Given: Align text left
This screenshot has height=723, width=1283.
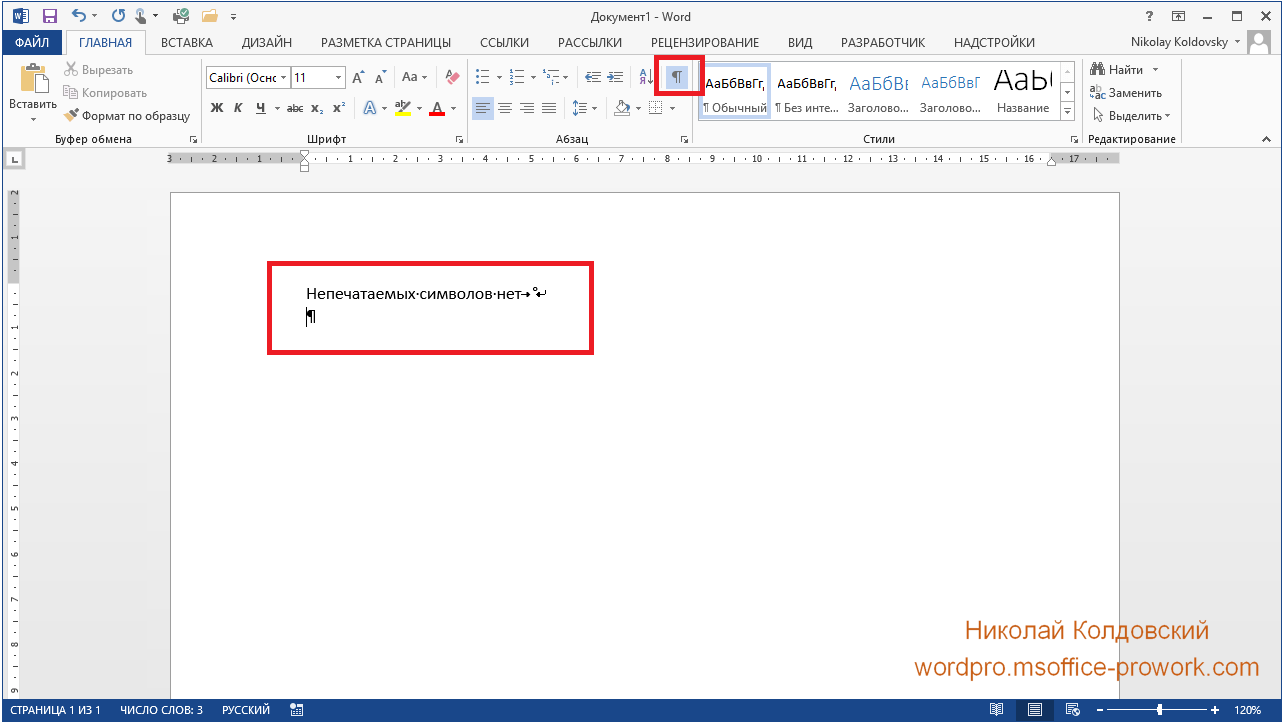Looking at the screenshot, I should (x=483, y=108).
